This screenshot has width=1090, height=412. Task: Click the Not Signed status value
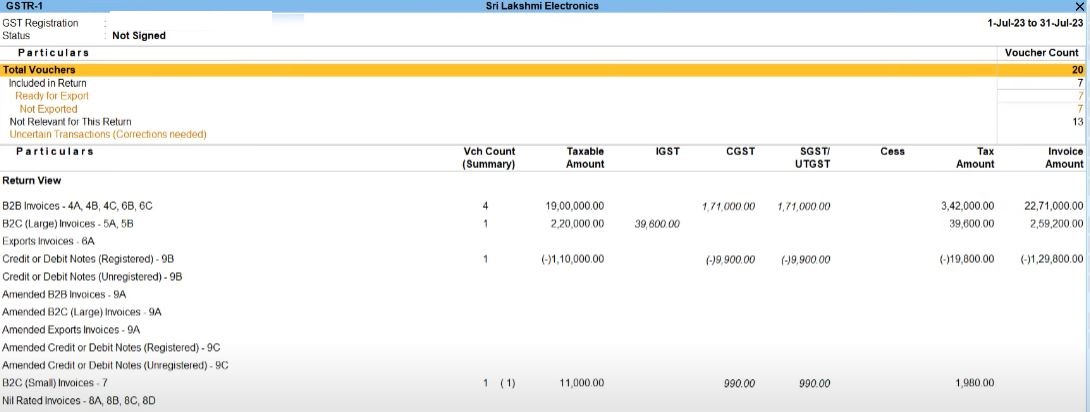click(138, 36)
